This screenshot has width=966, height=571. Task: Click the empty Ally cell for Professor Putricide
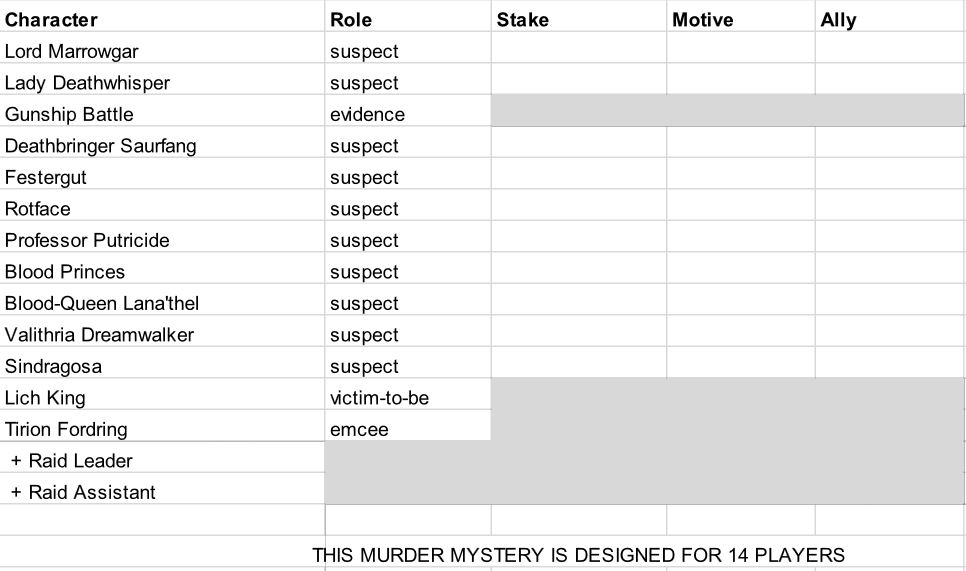click(x=889, y=240)
